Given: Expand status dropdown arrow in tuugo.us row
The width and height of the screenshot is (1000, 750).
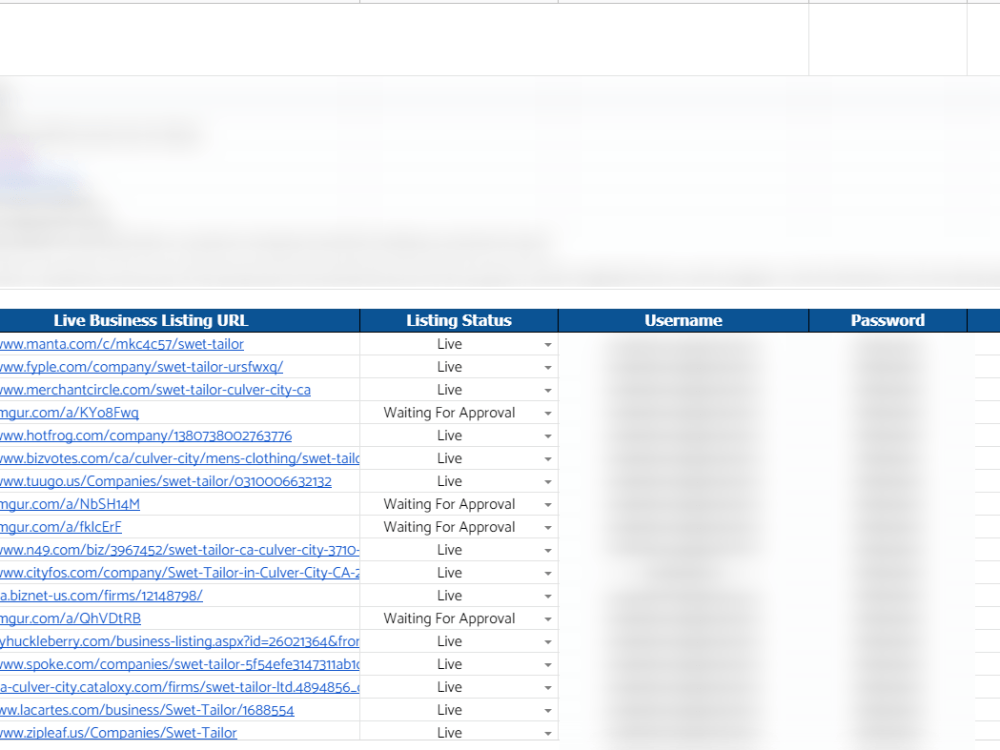Looking at the screenshot, I should tap(548, 482).
